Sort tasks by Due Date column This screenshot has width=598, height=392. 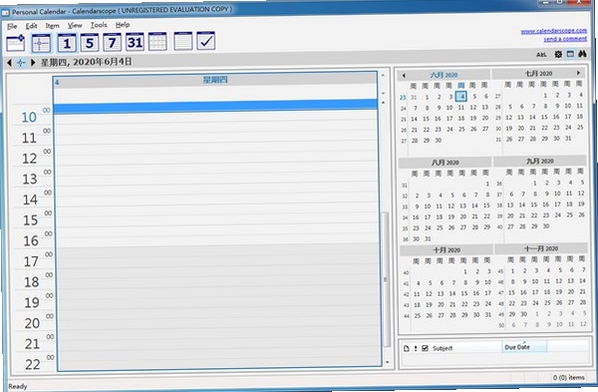524,347
